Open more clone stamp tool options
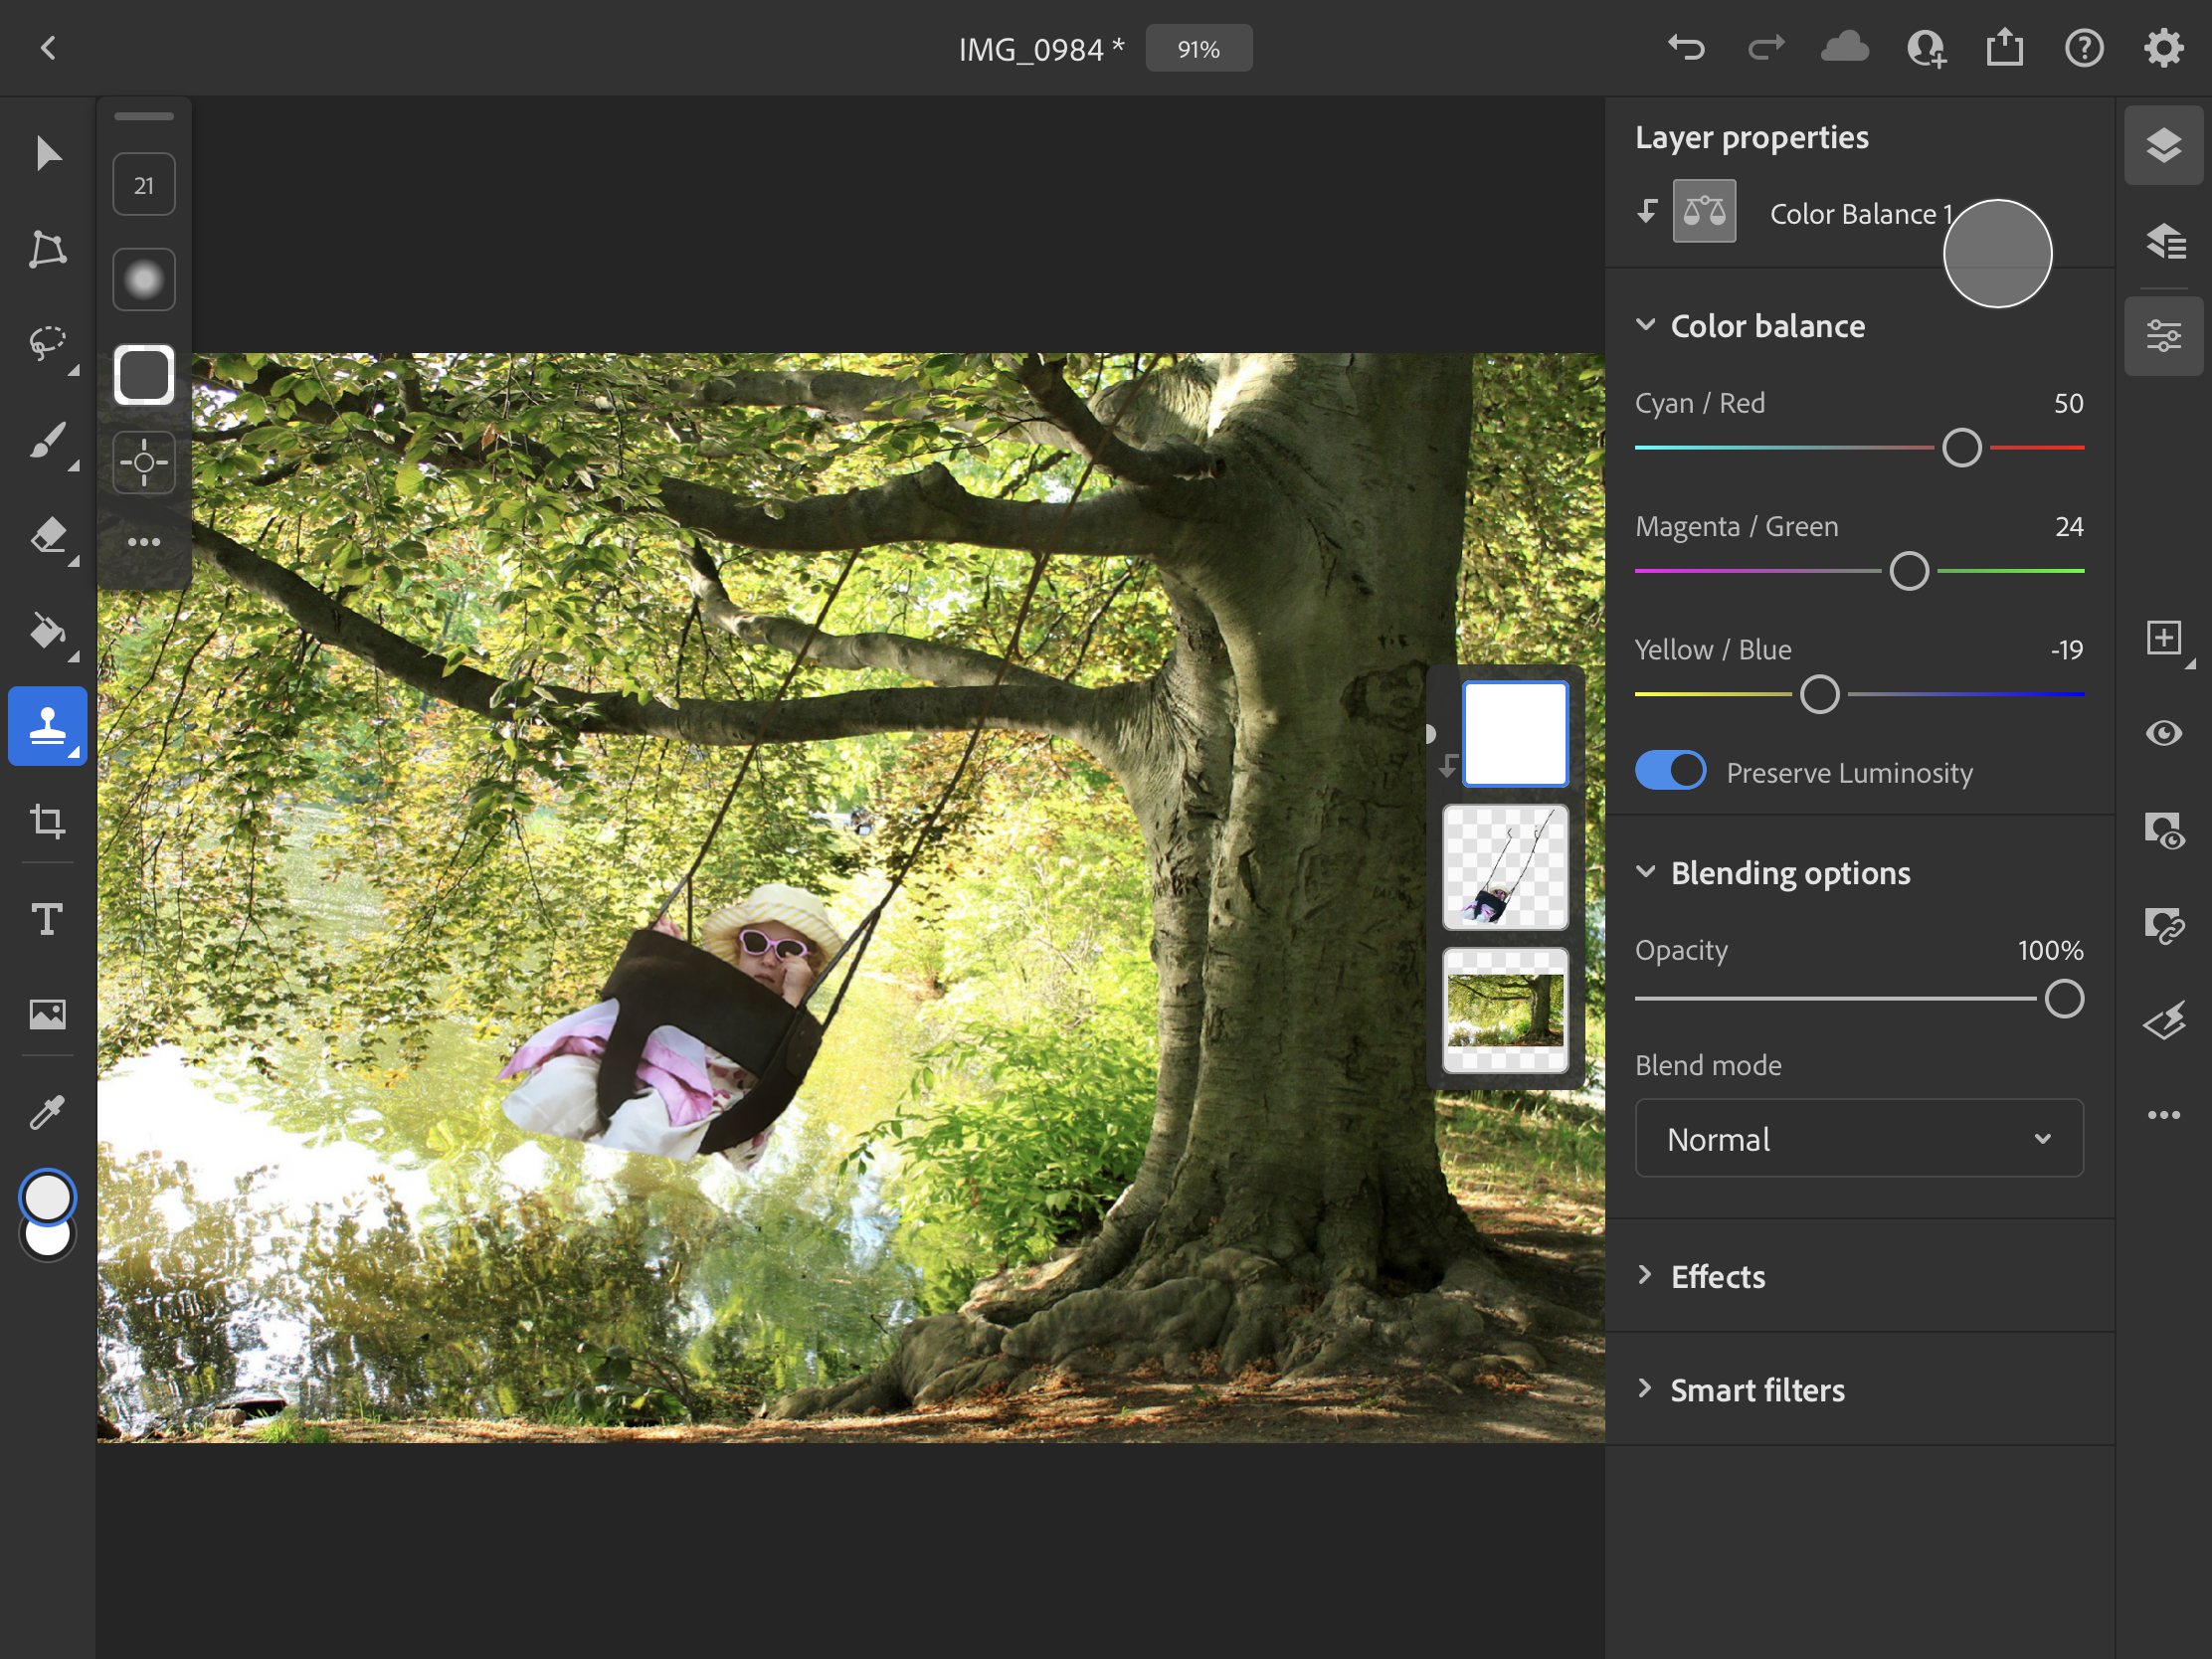Image resolution: width=2212 pixels, height=1659 pixels. (x=144, y=542)
